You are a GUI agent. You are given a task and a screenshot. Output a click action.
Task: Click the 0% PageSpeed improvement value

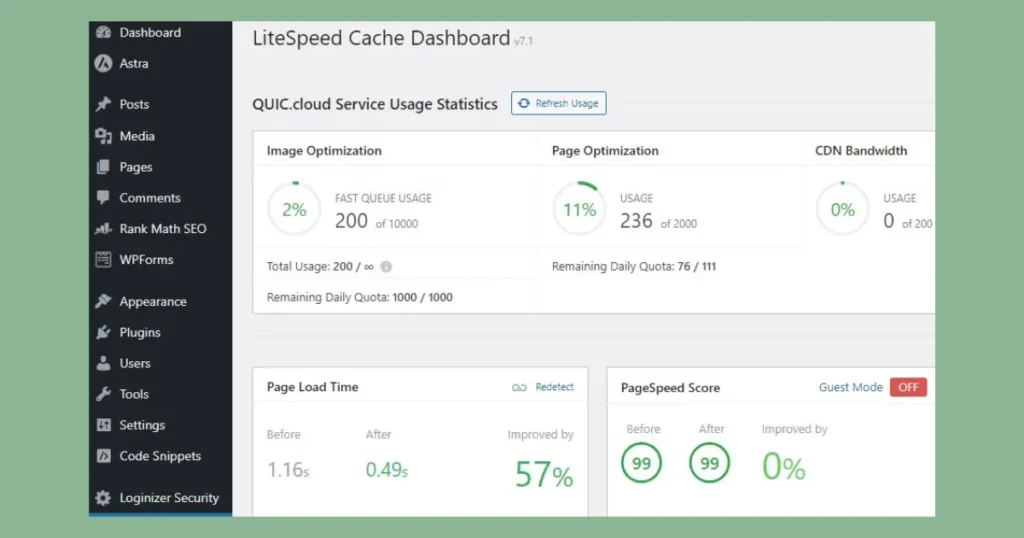click(784, 467)
